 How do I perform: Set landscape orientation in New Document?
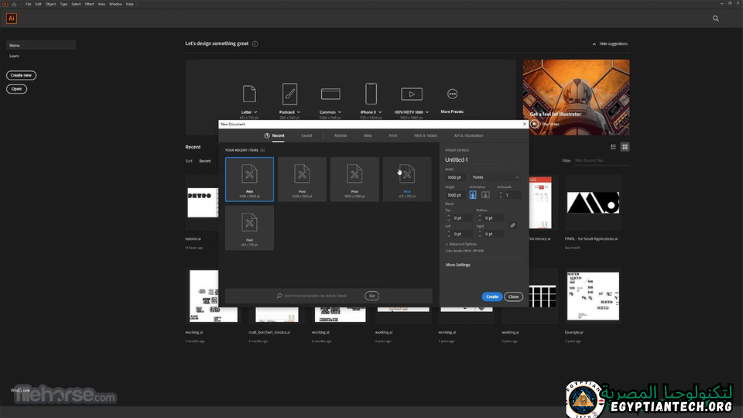485,195
